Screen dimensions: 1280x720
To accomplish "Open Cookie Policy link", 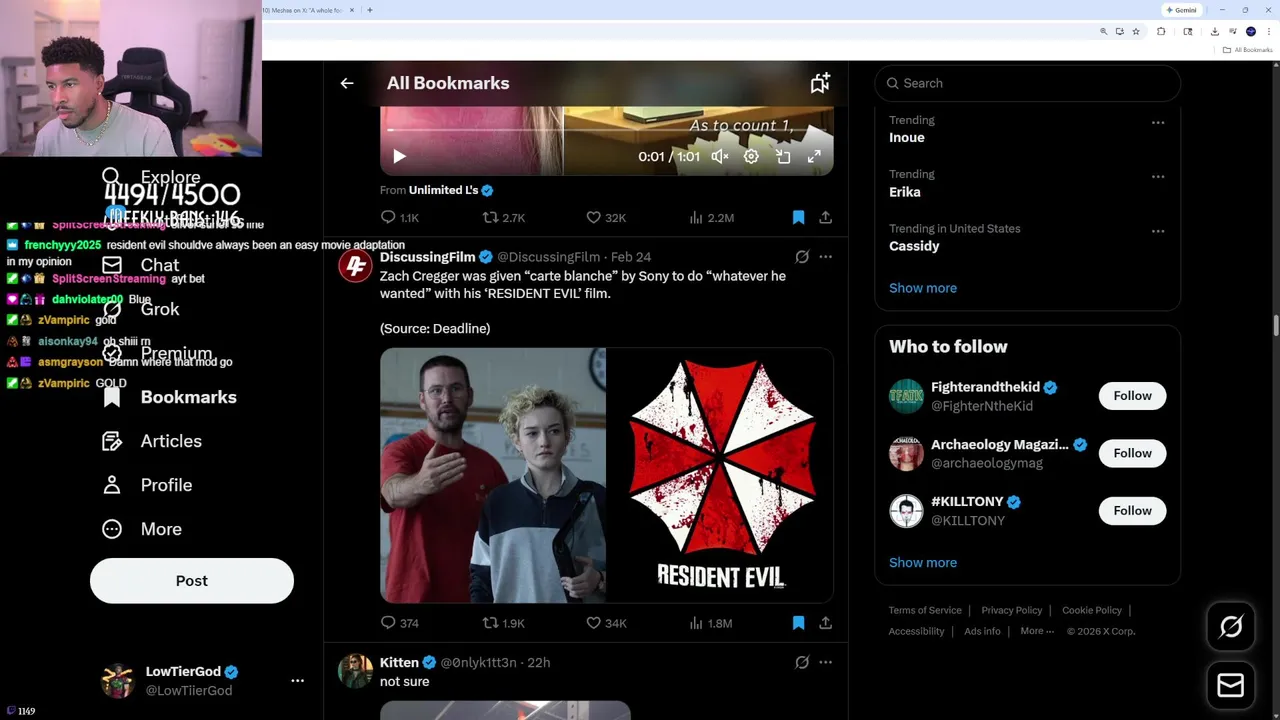I will pos(1092,610).
